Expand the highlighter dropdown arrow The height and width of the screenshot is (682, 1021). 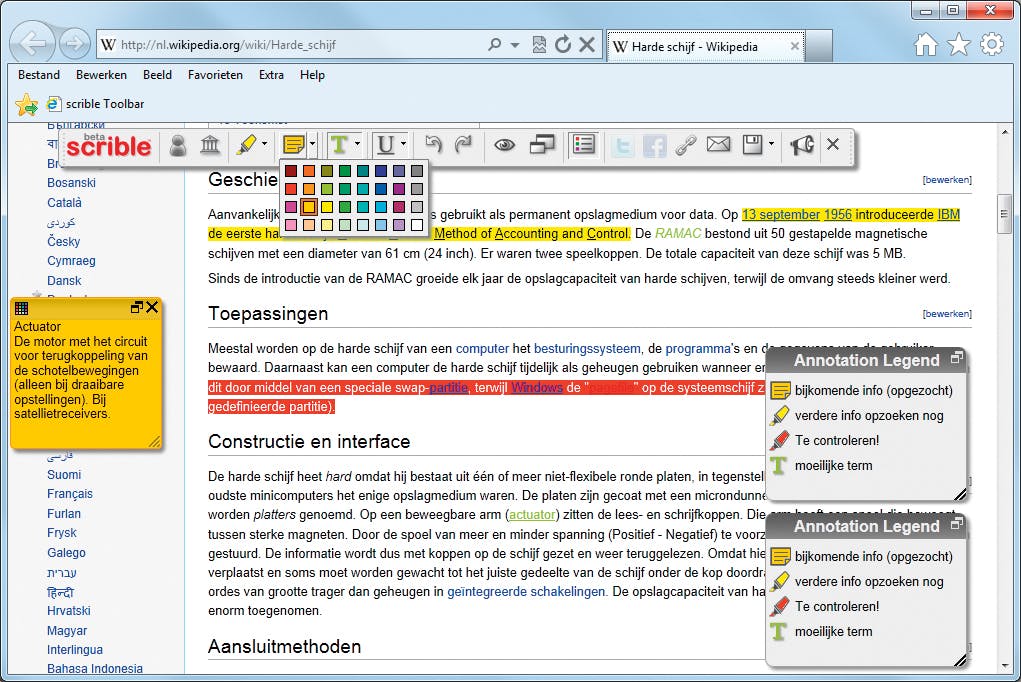(x=264, y=144)
